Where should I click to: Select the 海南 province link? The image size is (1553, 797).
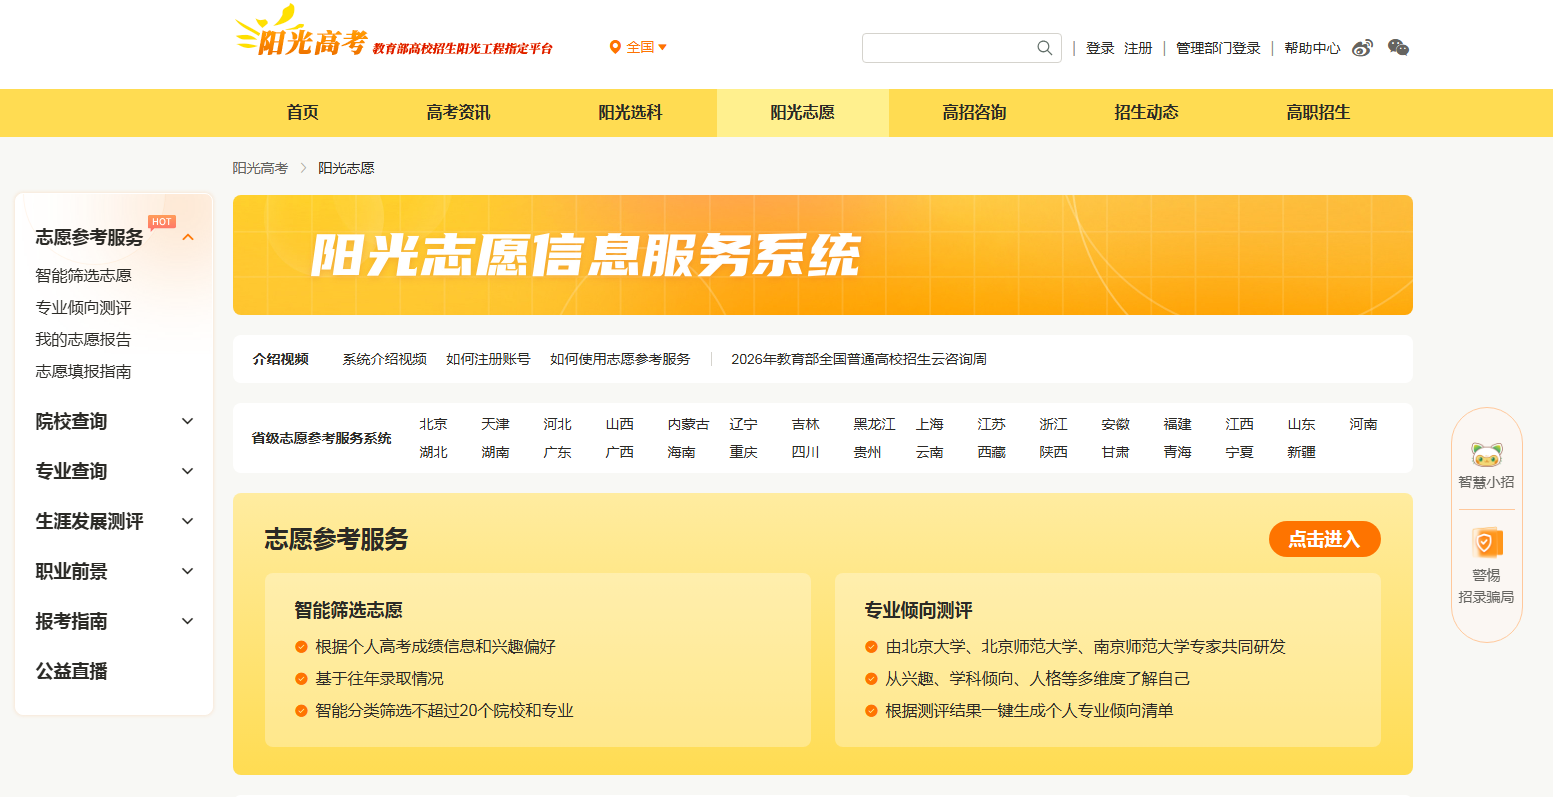point(682,452)
